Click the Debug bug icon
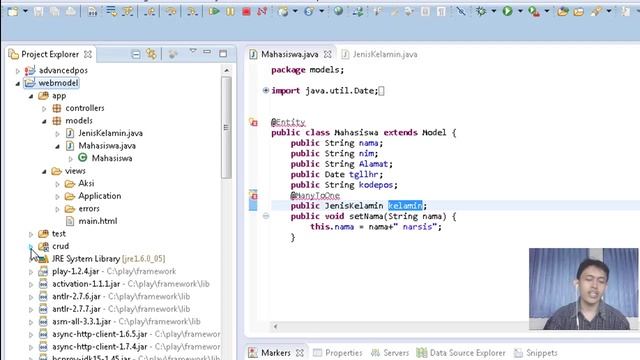Image resolution: width=640 pixels, height=360 pixels. (481, 11)
